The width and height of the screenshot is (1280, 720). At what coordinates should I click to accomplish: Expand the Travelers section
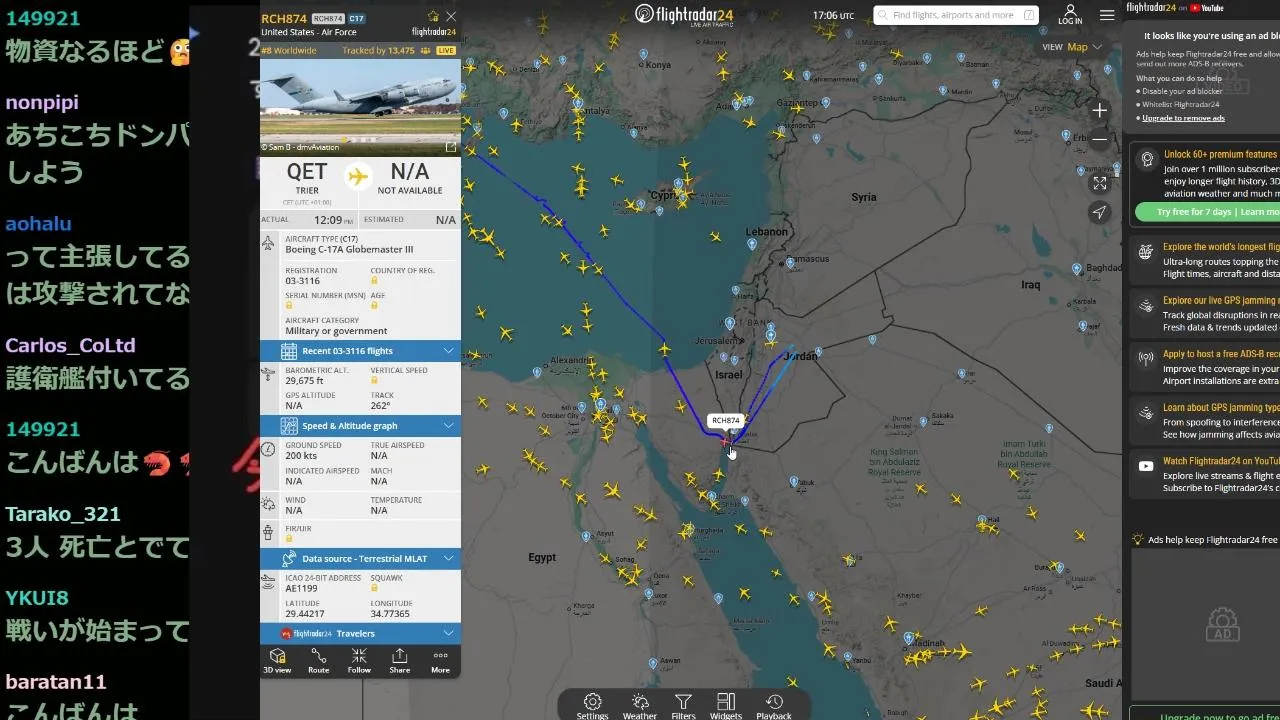[360, 634]
